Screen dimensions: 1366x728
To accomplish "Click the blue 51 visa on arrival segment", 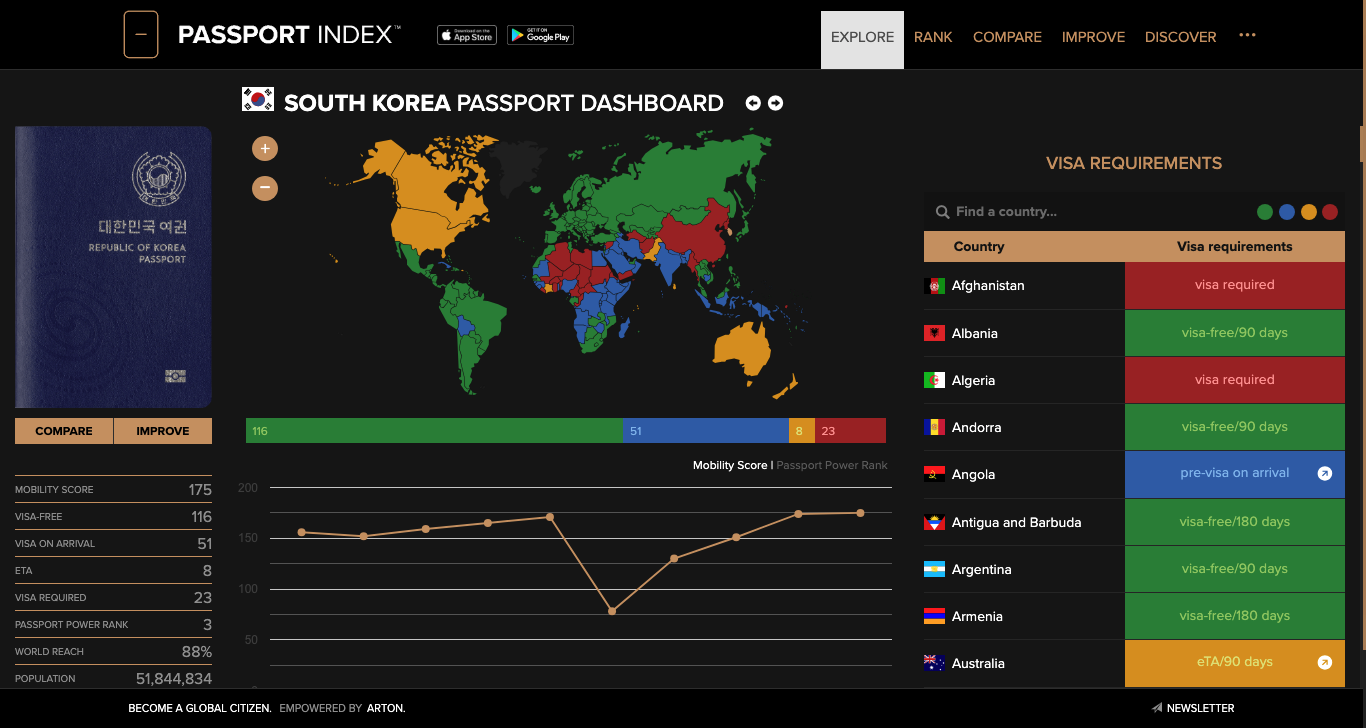I will (x=706, y=431).
